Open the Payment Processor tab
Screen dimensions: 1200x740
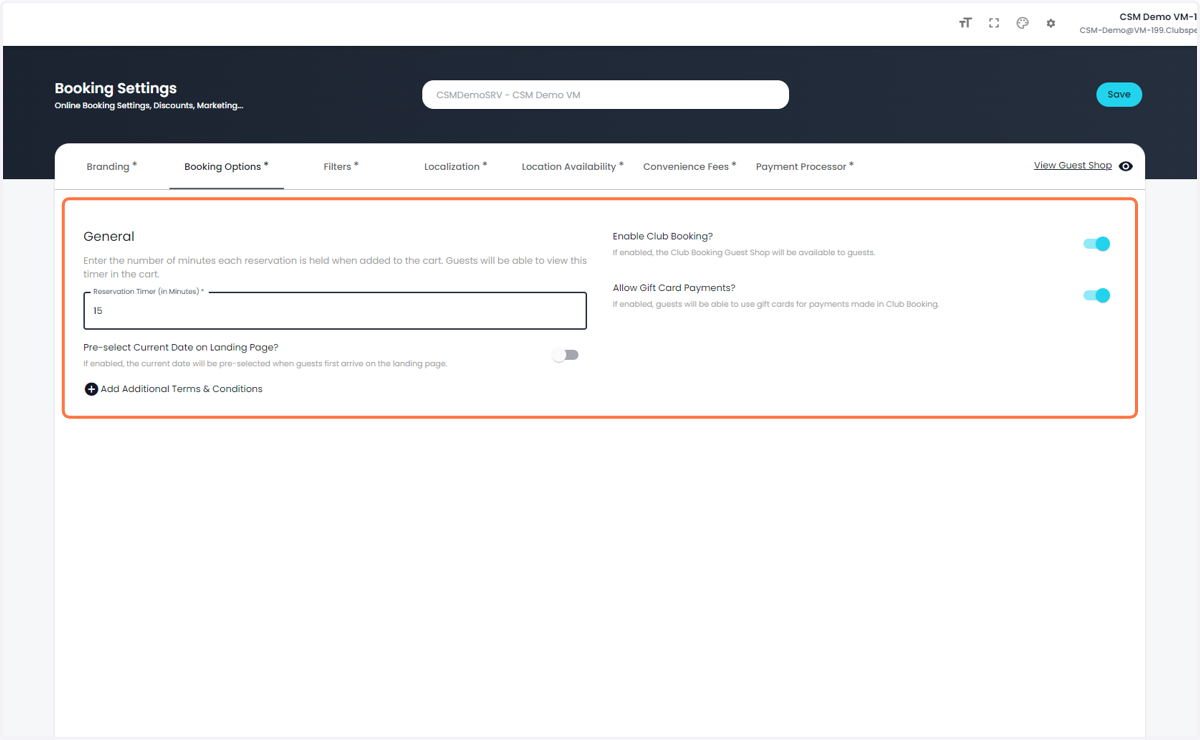(x=804, y=167)
